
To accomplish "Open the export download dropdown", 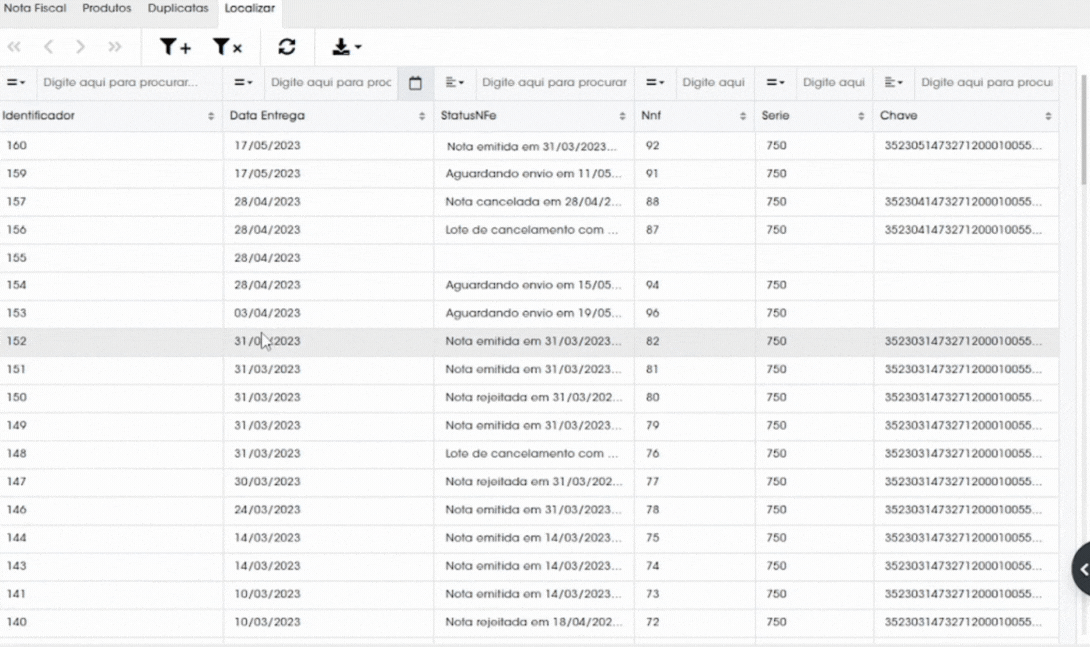I will pyautogui.click(x=347, y=47).
